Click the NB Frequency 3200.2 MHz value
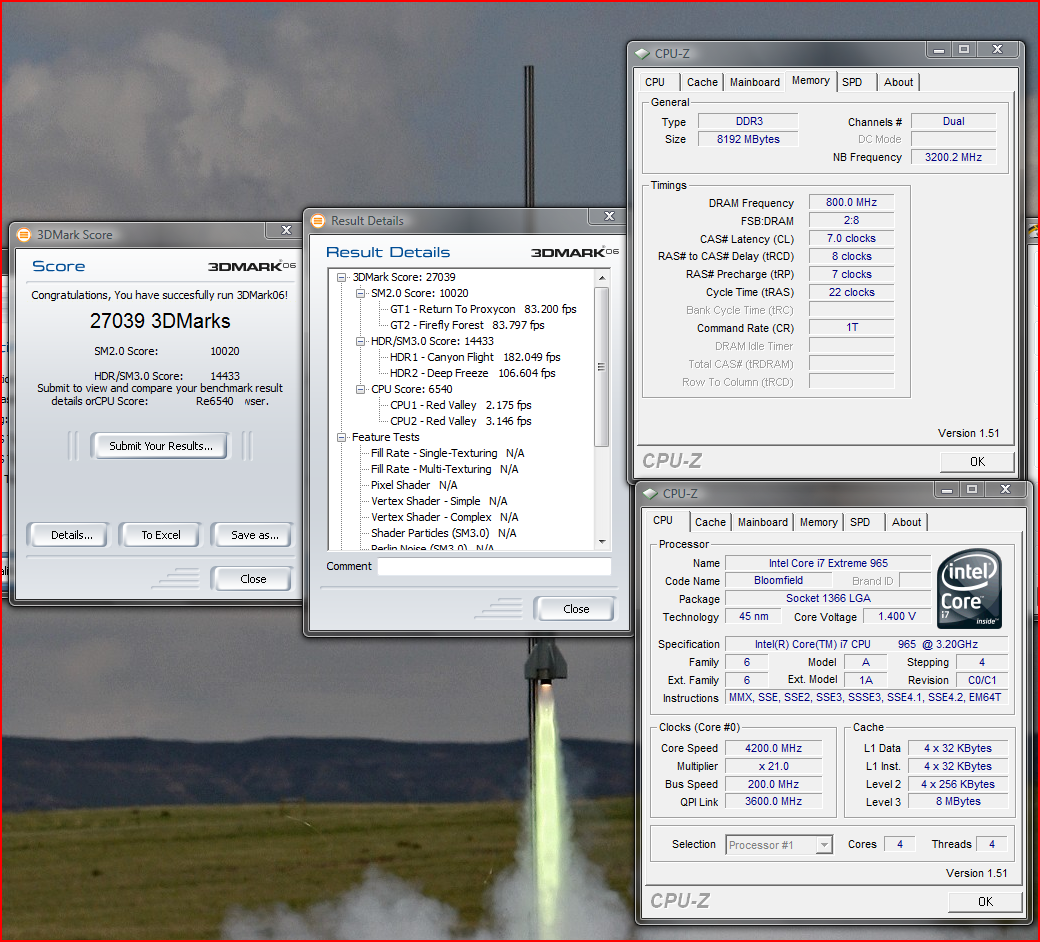 pyautogui.click(x=953, y=157)
